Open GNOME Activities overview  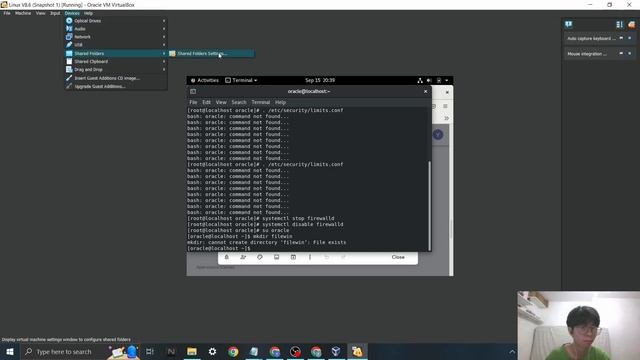point(205,80)
